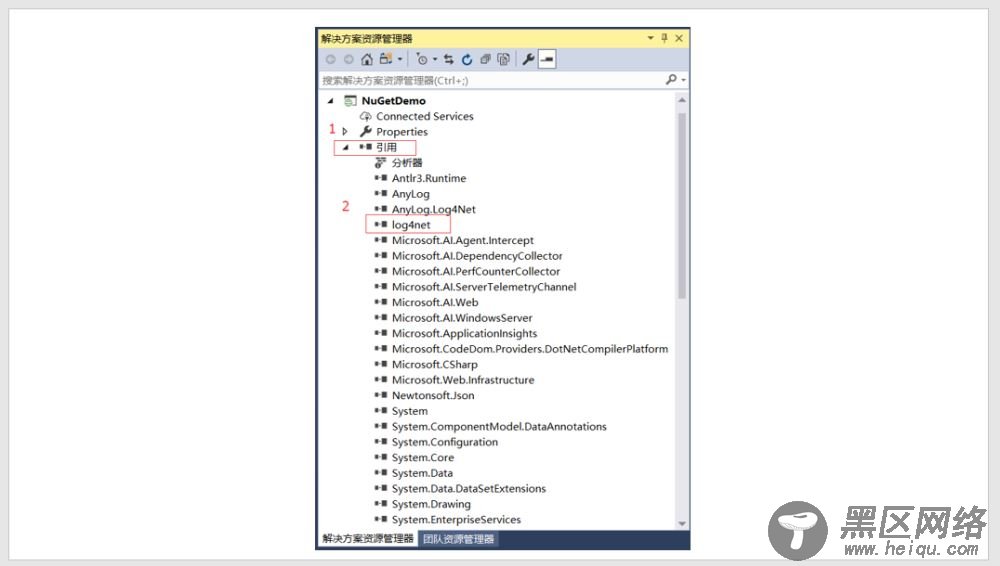This screenshot has width=1000, height=566.
Task: Click Sync with Active Document arrows icon
Action: click(449, 59)
